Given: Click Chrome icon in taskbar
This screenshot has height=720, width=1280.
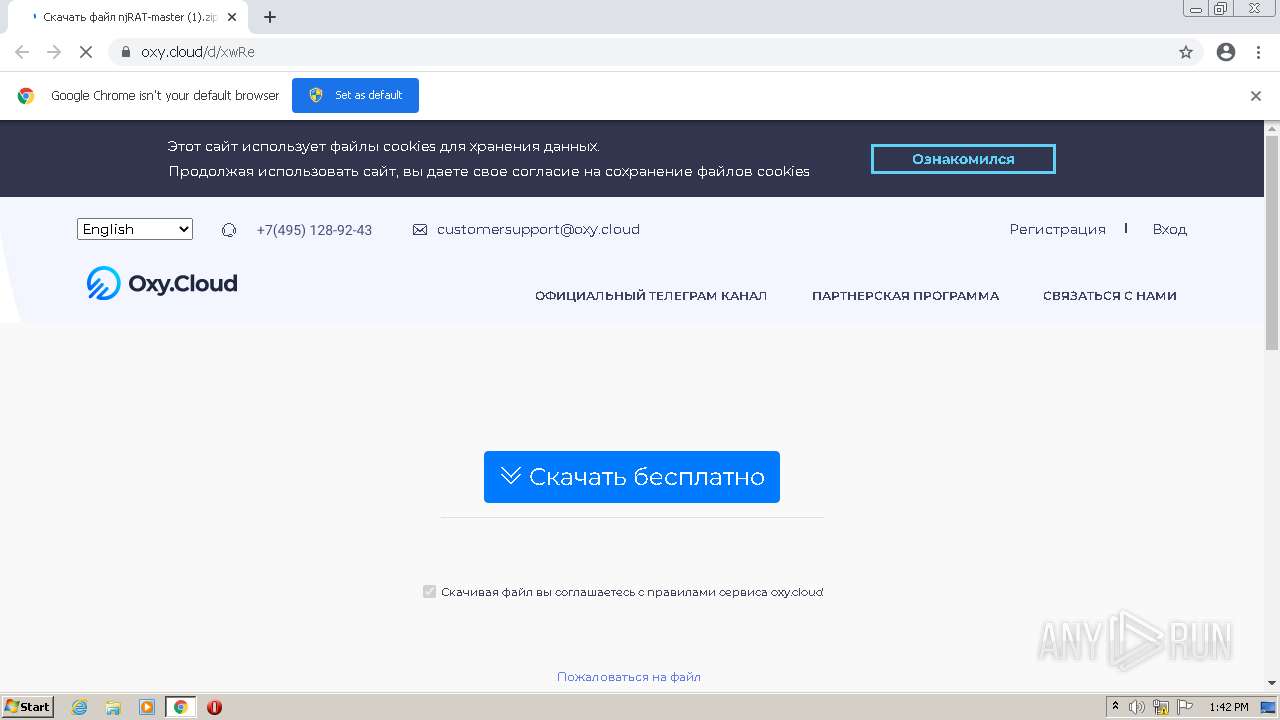Looking at the screenshot, I should pyautogui.click(x=180, y=707).
